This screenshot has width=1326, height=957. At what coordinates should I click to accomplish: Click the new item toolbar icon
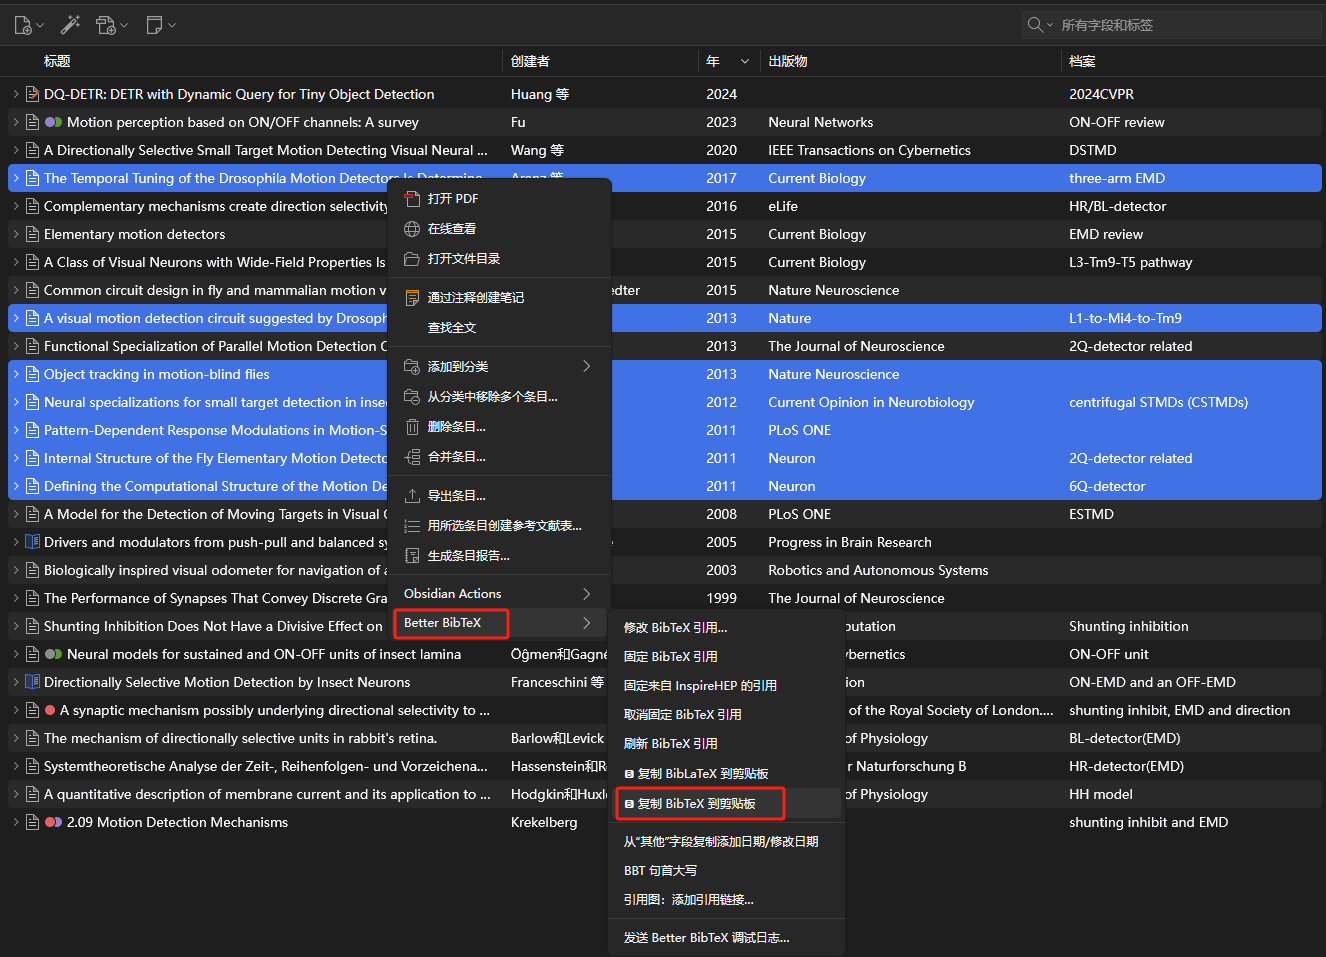click(23, 25)
